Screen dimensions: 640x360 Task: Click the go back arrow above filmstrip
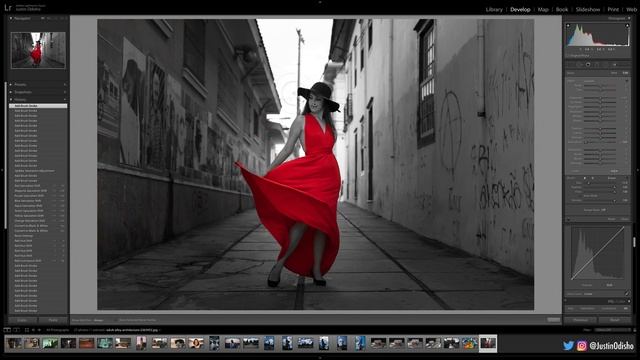click(33, 330)
